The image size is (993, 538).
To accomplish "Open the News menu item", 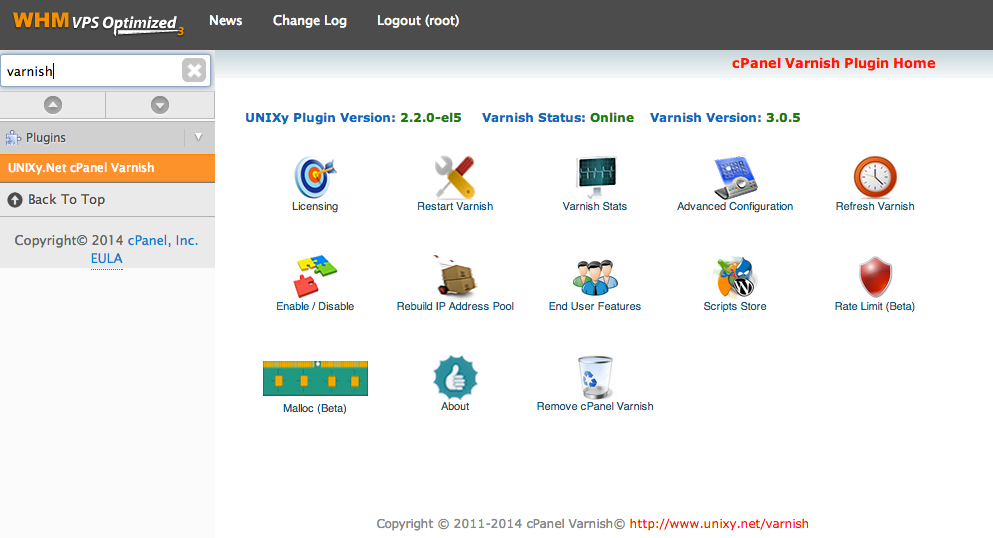I will (225, 20).
